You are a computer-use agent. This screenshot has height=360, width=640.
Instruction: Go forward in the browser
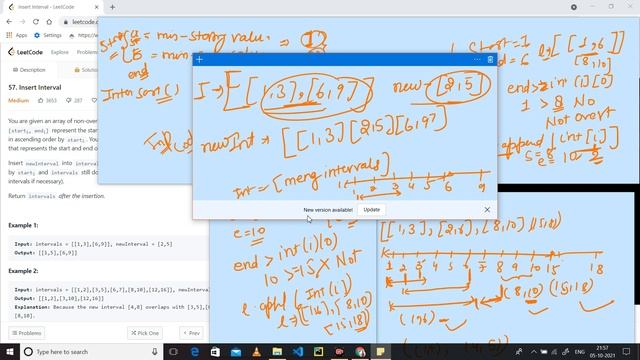[x=22, y=22]
